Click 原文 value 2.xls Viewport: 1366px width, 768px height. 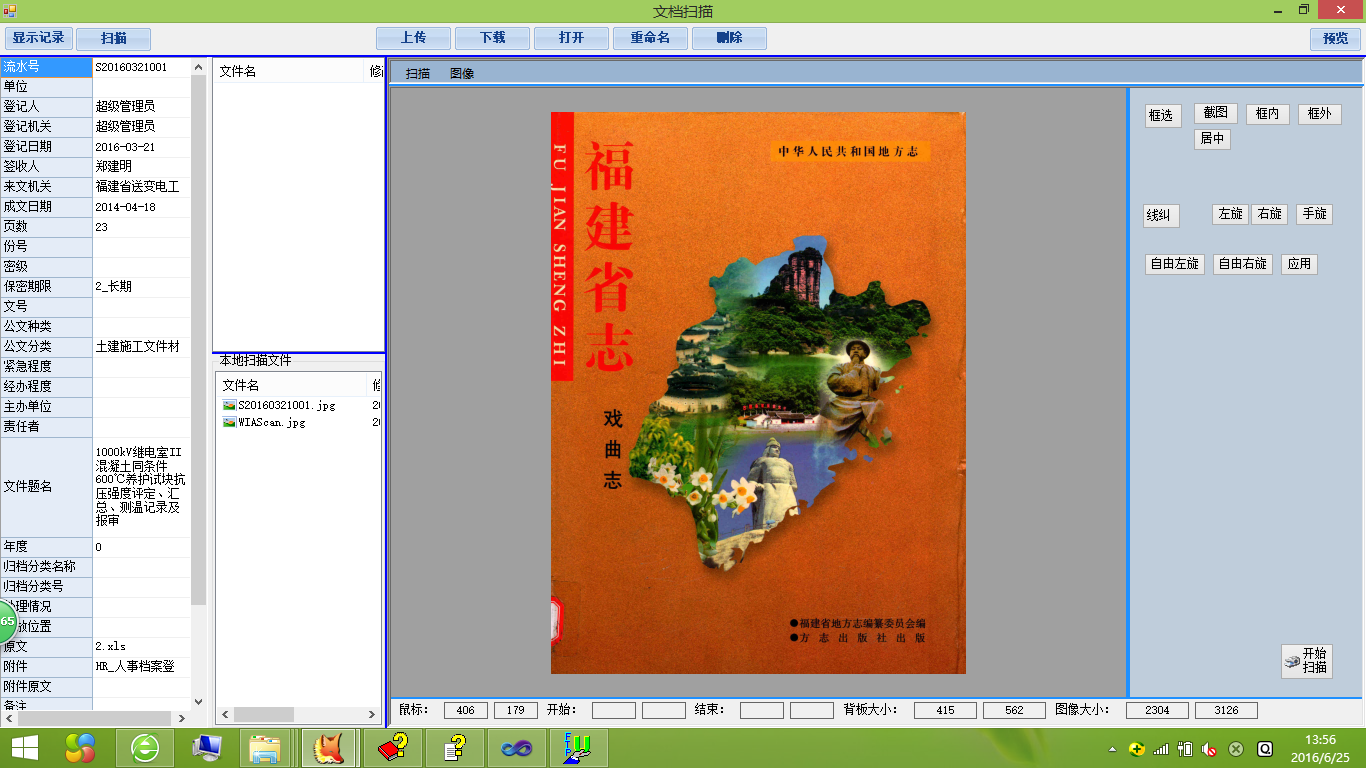click(141, 647)
